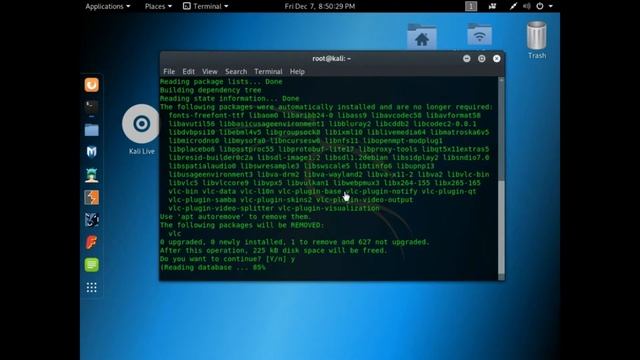
Task: Launch Terminal from the dock
Action: click(91, 107)
